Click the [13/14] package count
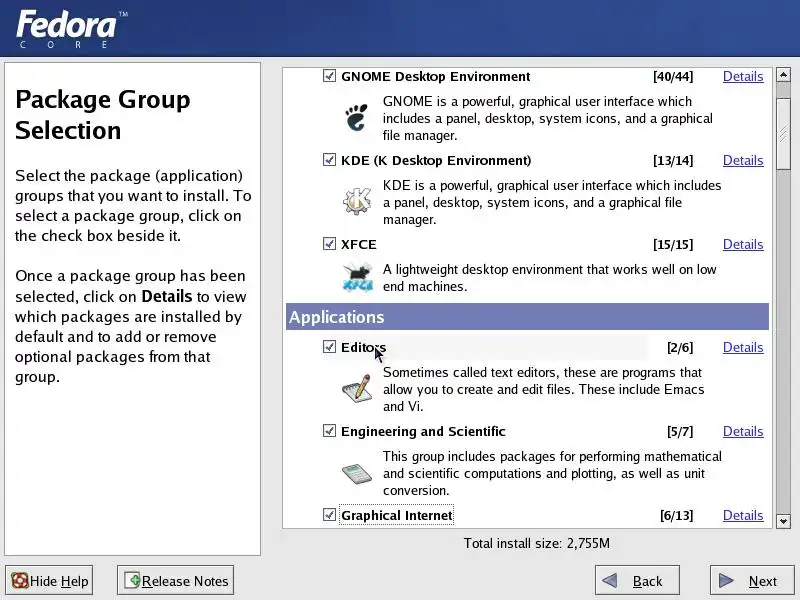 tap(673, 160)
